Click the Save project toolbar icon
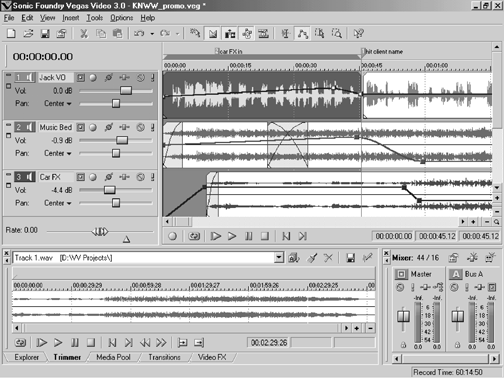 pyautogui.click(x=45, y=33)
